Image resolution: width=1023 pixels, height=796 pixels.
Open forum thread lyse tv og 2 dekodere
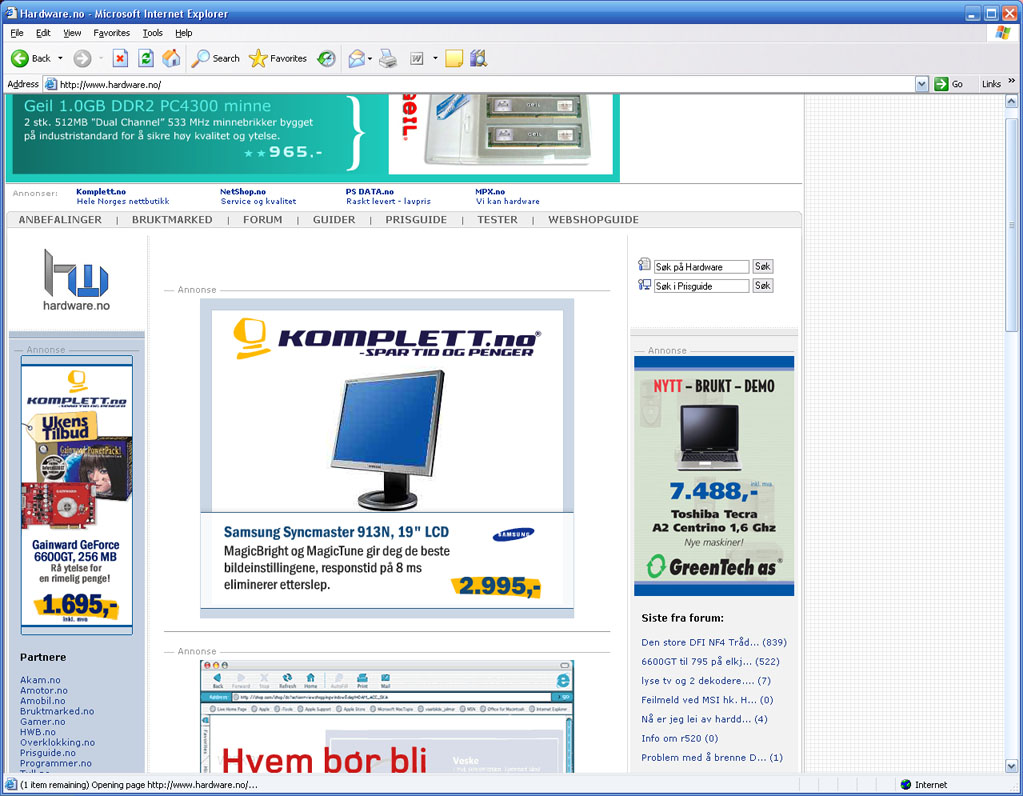pyautogui.click(x=706, y=681)
